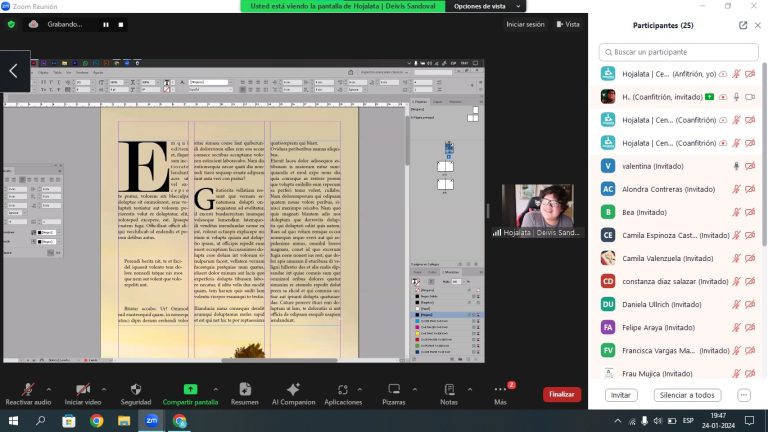Toggle Iniciar video camera
This screenshot has height=432, width=768.
coord(82,388)
